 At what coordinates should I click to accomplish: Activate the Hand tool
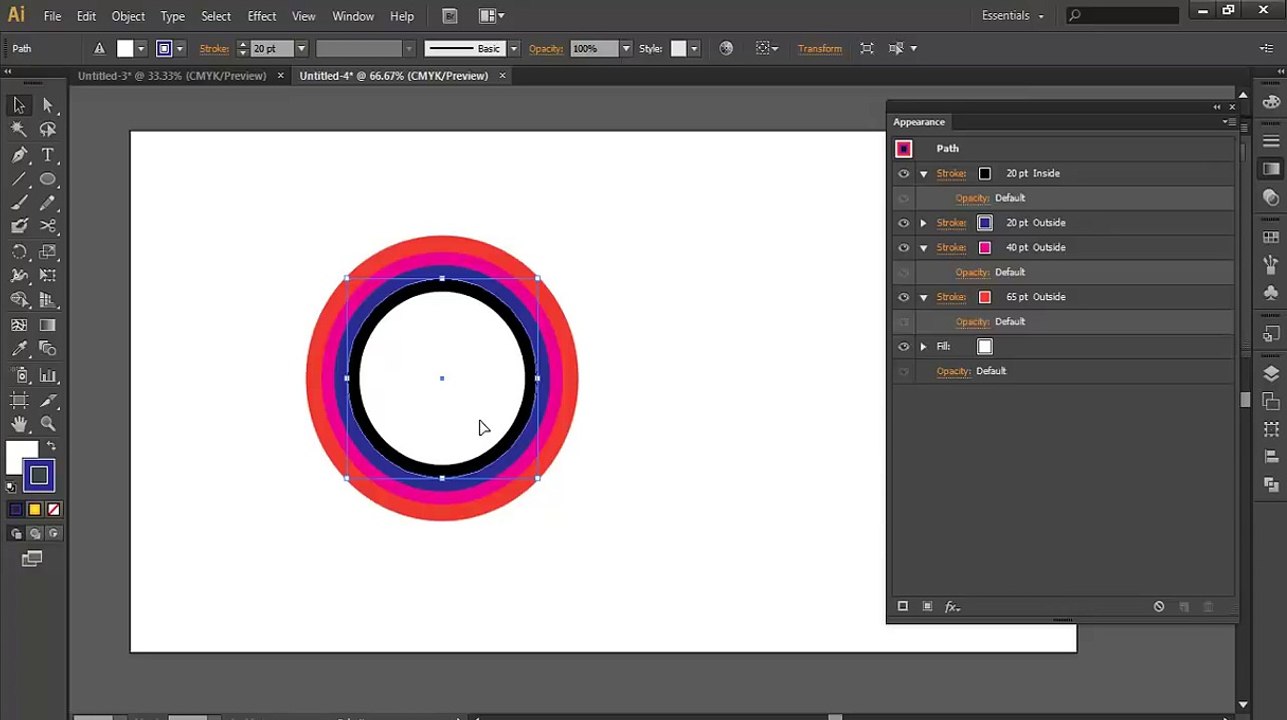click(19, 424)
